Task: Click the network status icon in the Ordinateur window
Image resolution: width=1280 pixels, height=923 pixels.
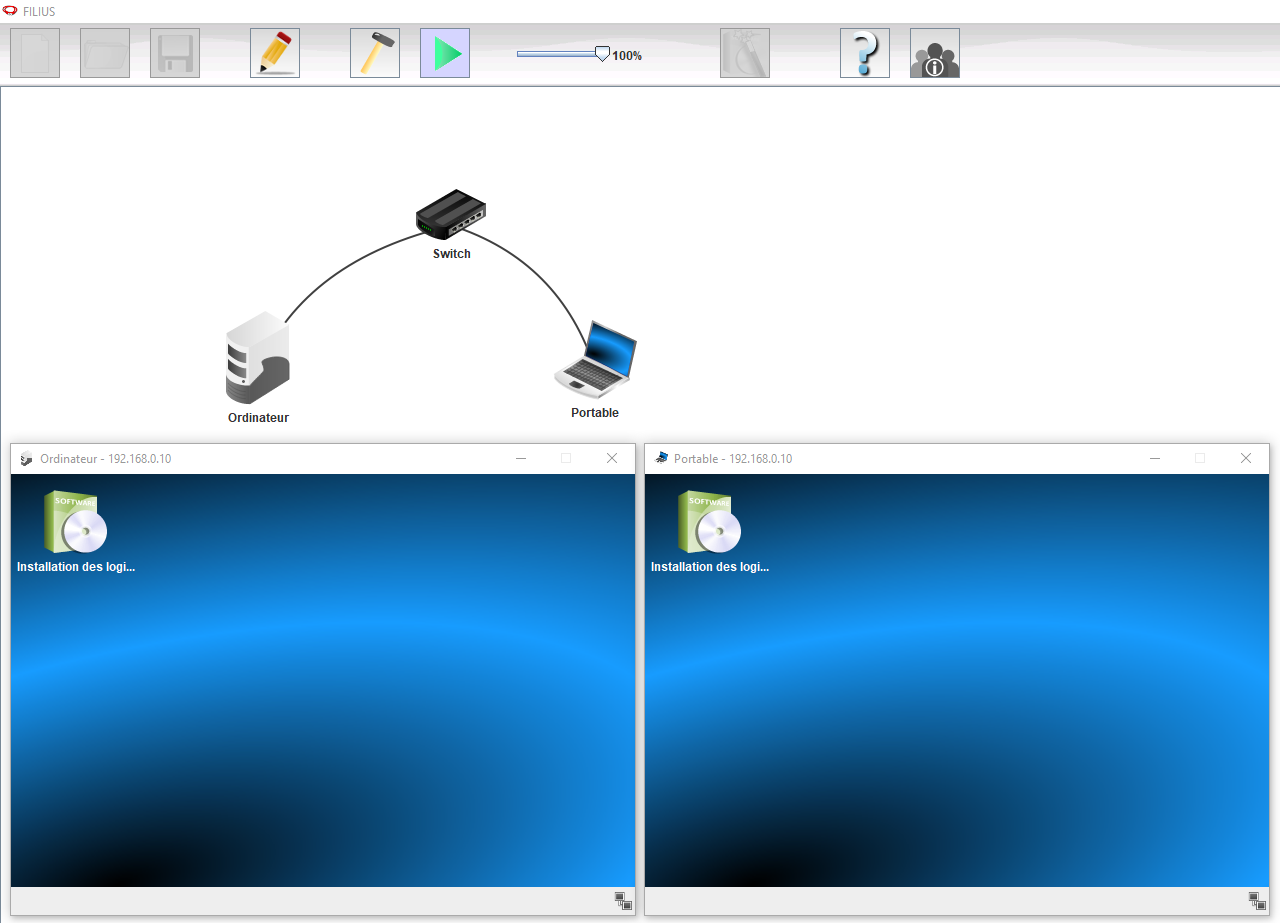Action: click(623, 901)
